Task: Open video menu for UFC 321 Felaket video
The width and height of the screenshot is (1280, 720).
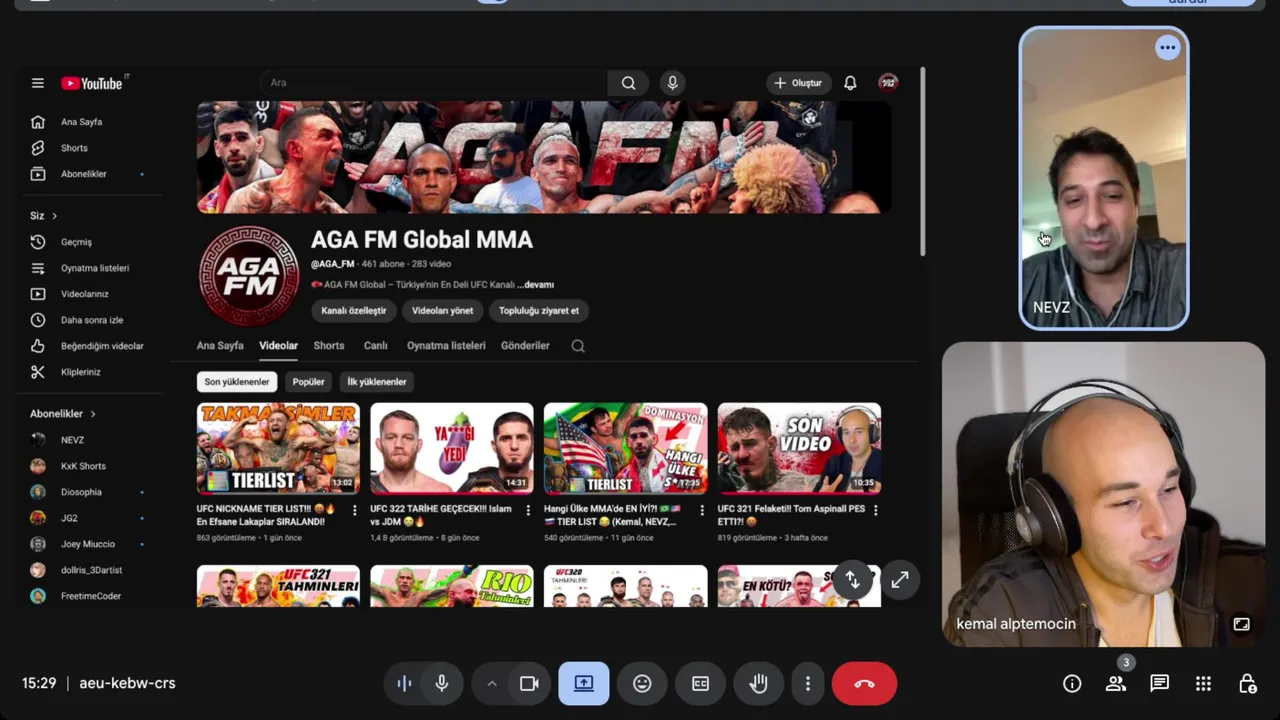Action: point(875,510)
